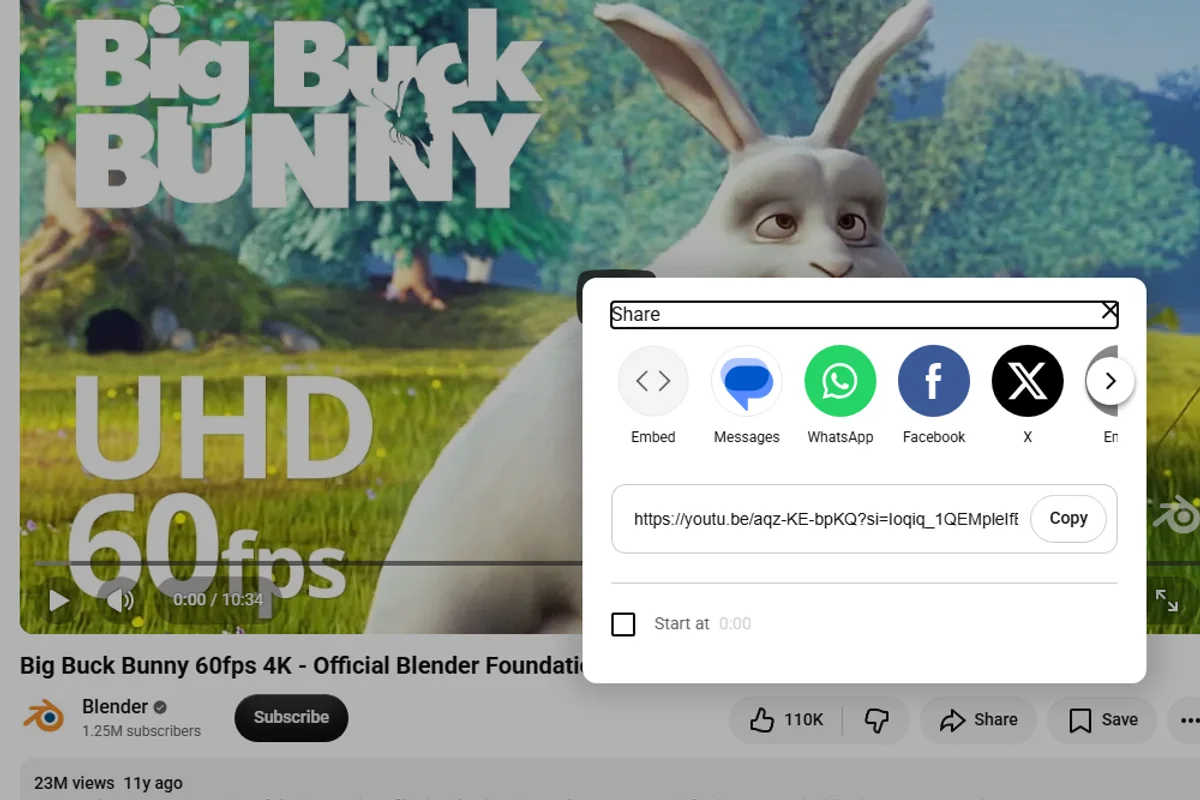Seek on the video progress bar
The width and height of the screenshot is (1200, 800).
pos(308,564)
